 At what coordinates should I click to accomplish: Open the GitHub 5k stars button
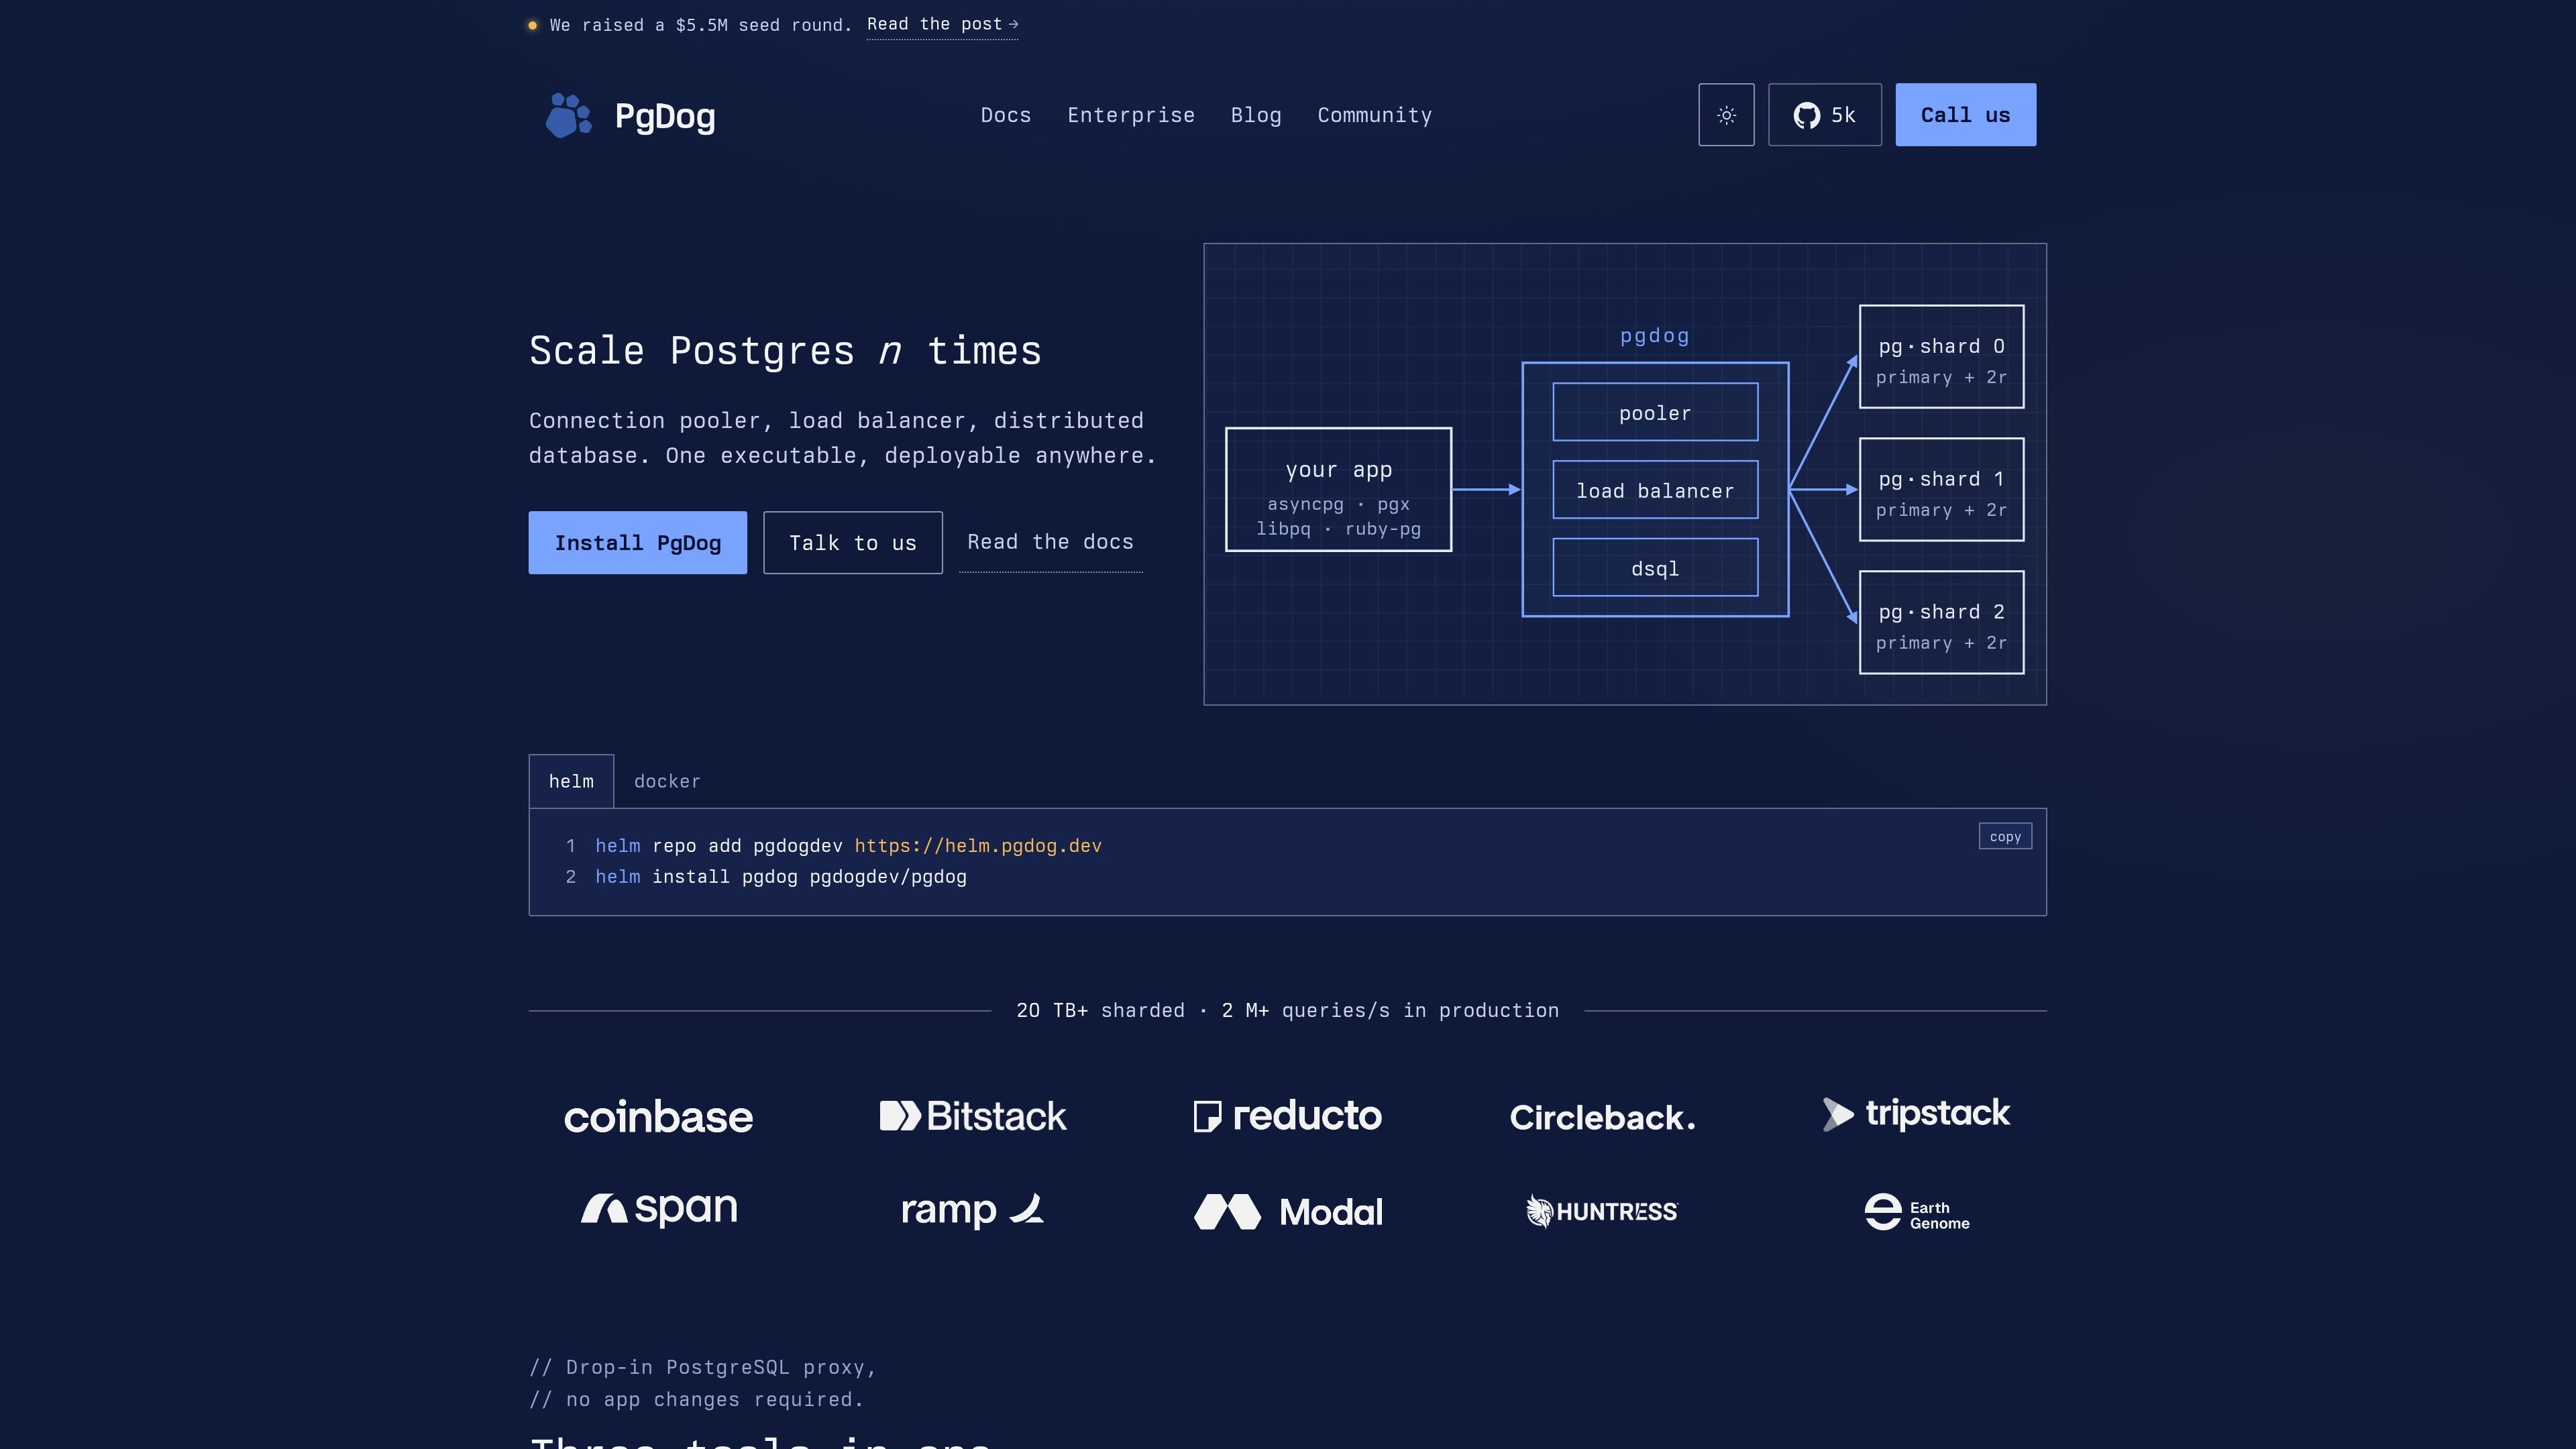[1824, 115]
